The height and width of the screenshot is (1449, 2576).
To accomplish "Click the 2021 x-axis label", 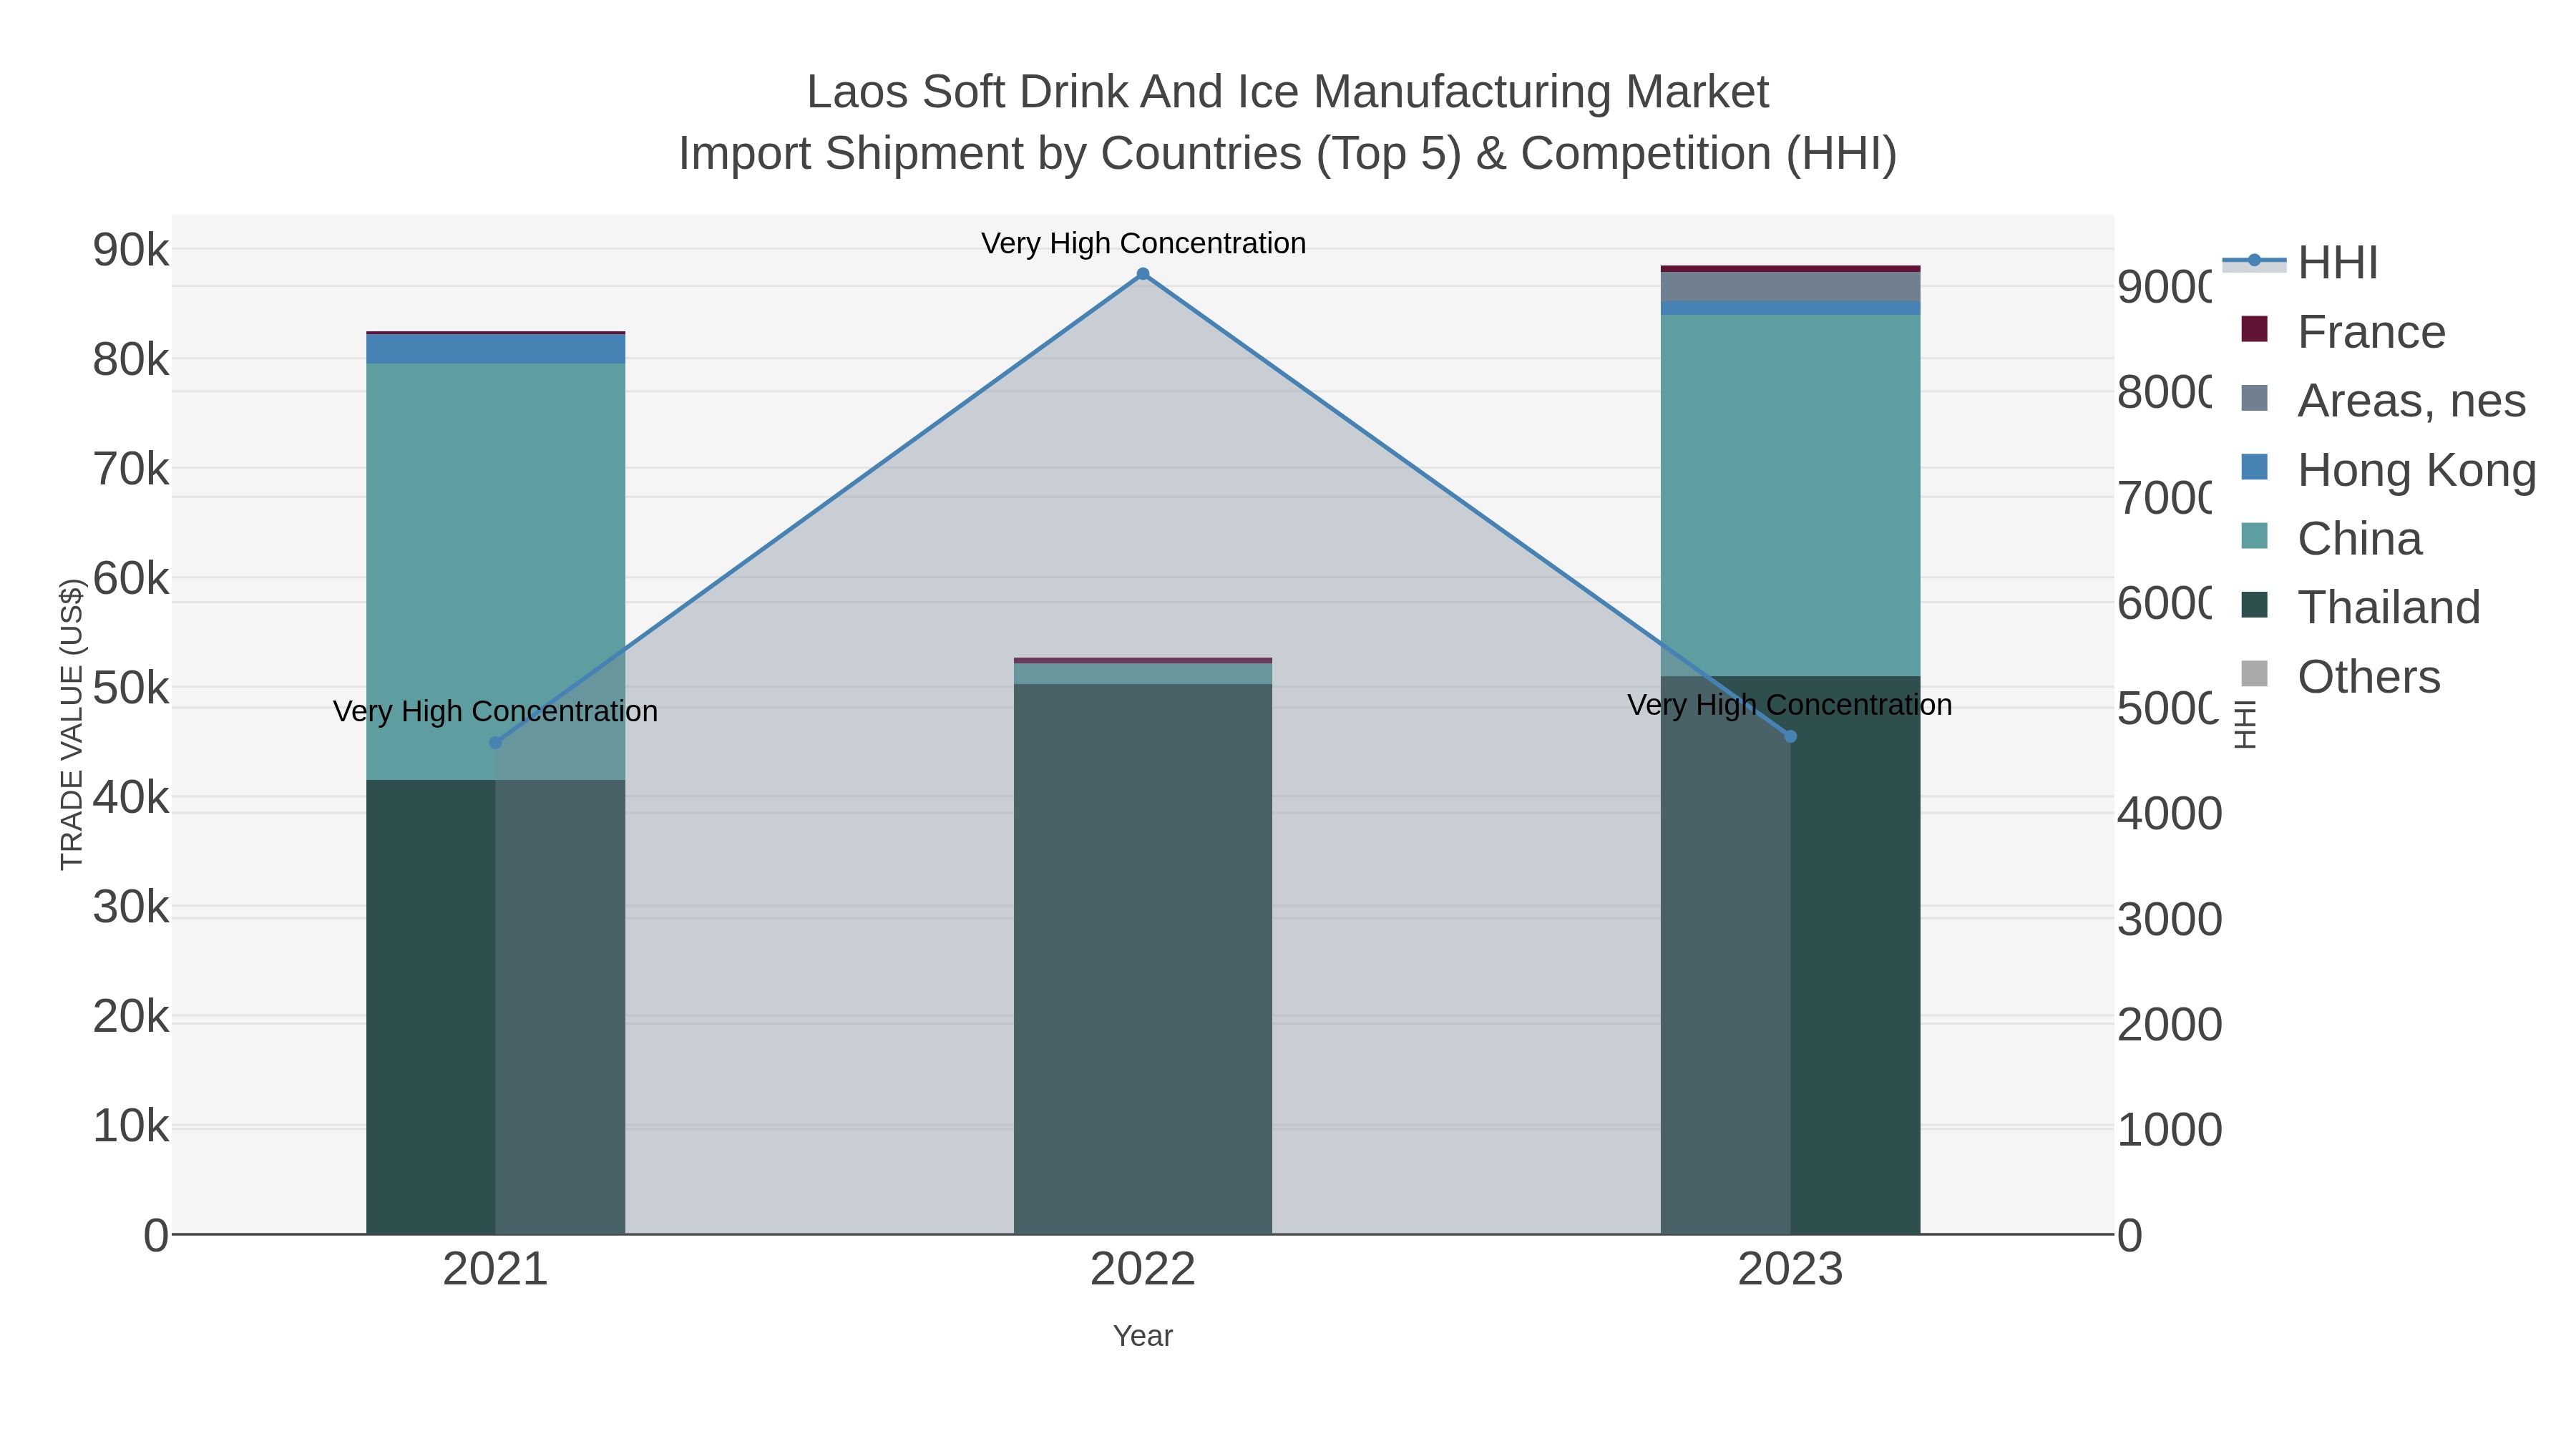I will point(495,1270).
